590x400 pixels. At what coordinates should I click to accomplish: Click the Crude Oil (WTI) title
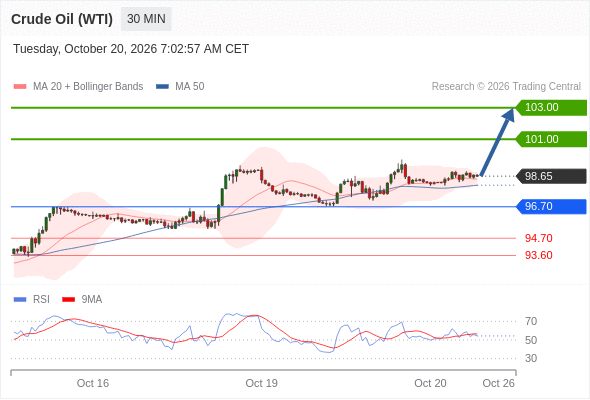tap(62, 19)
